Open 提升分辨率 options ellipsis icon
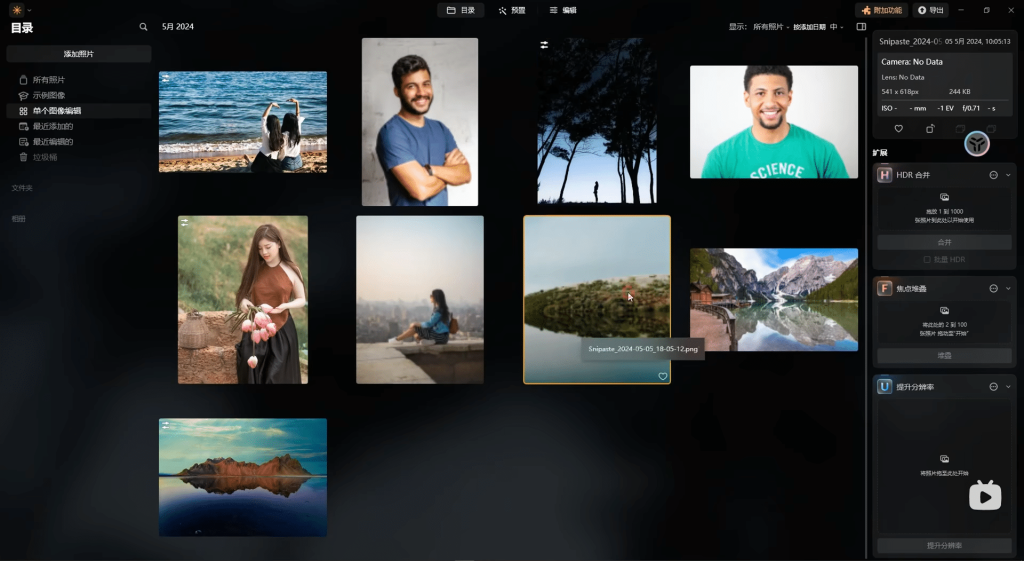 (x=993, y=387)
